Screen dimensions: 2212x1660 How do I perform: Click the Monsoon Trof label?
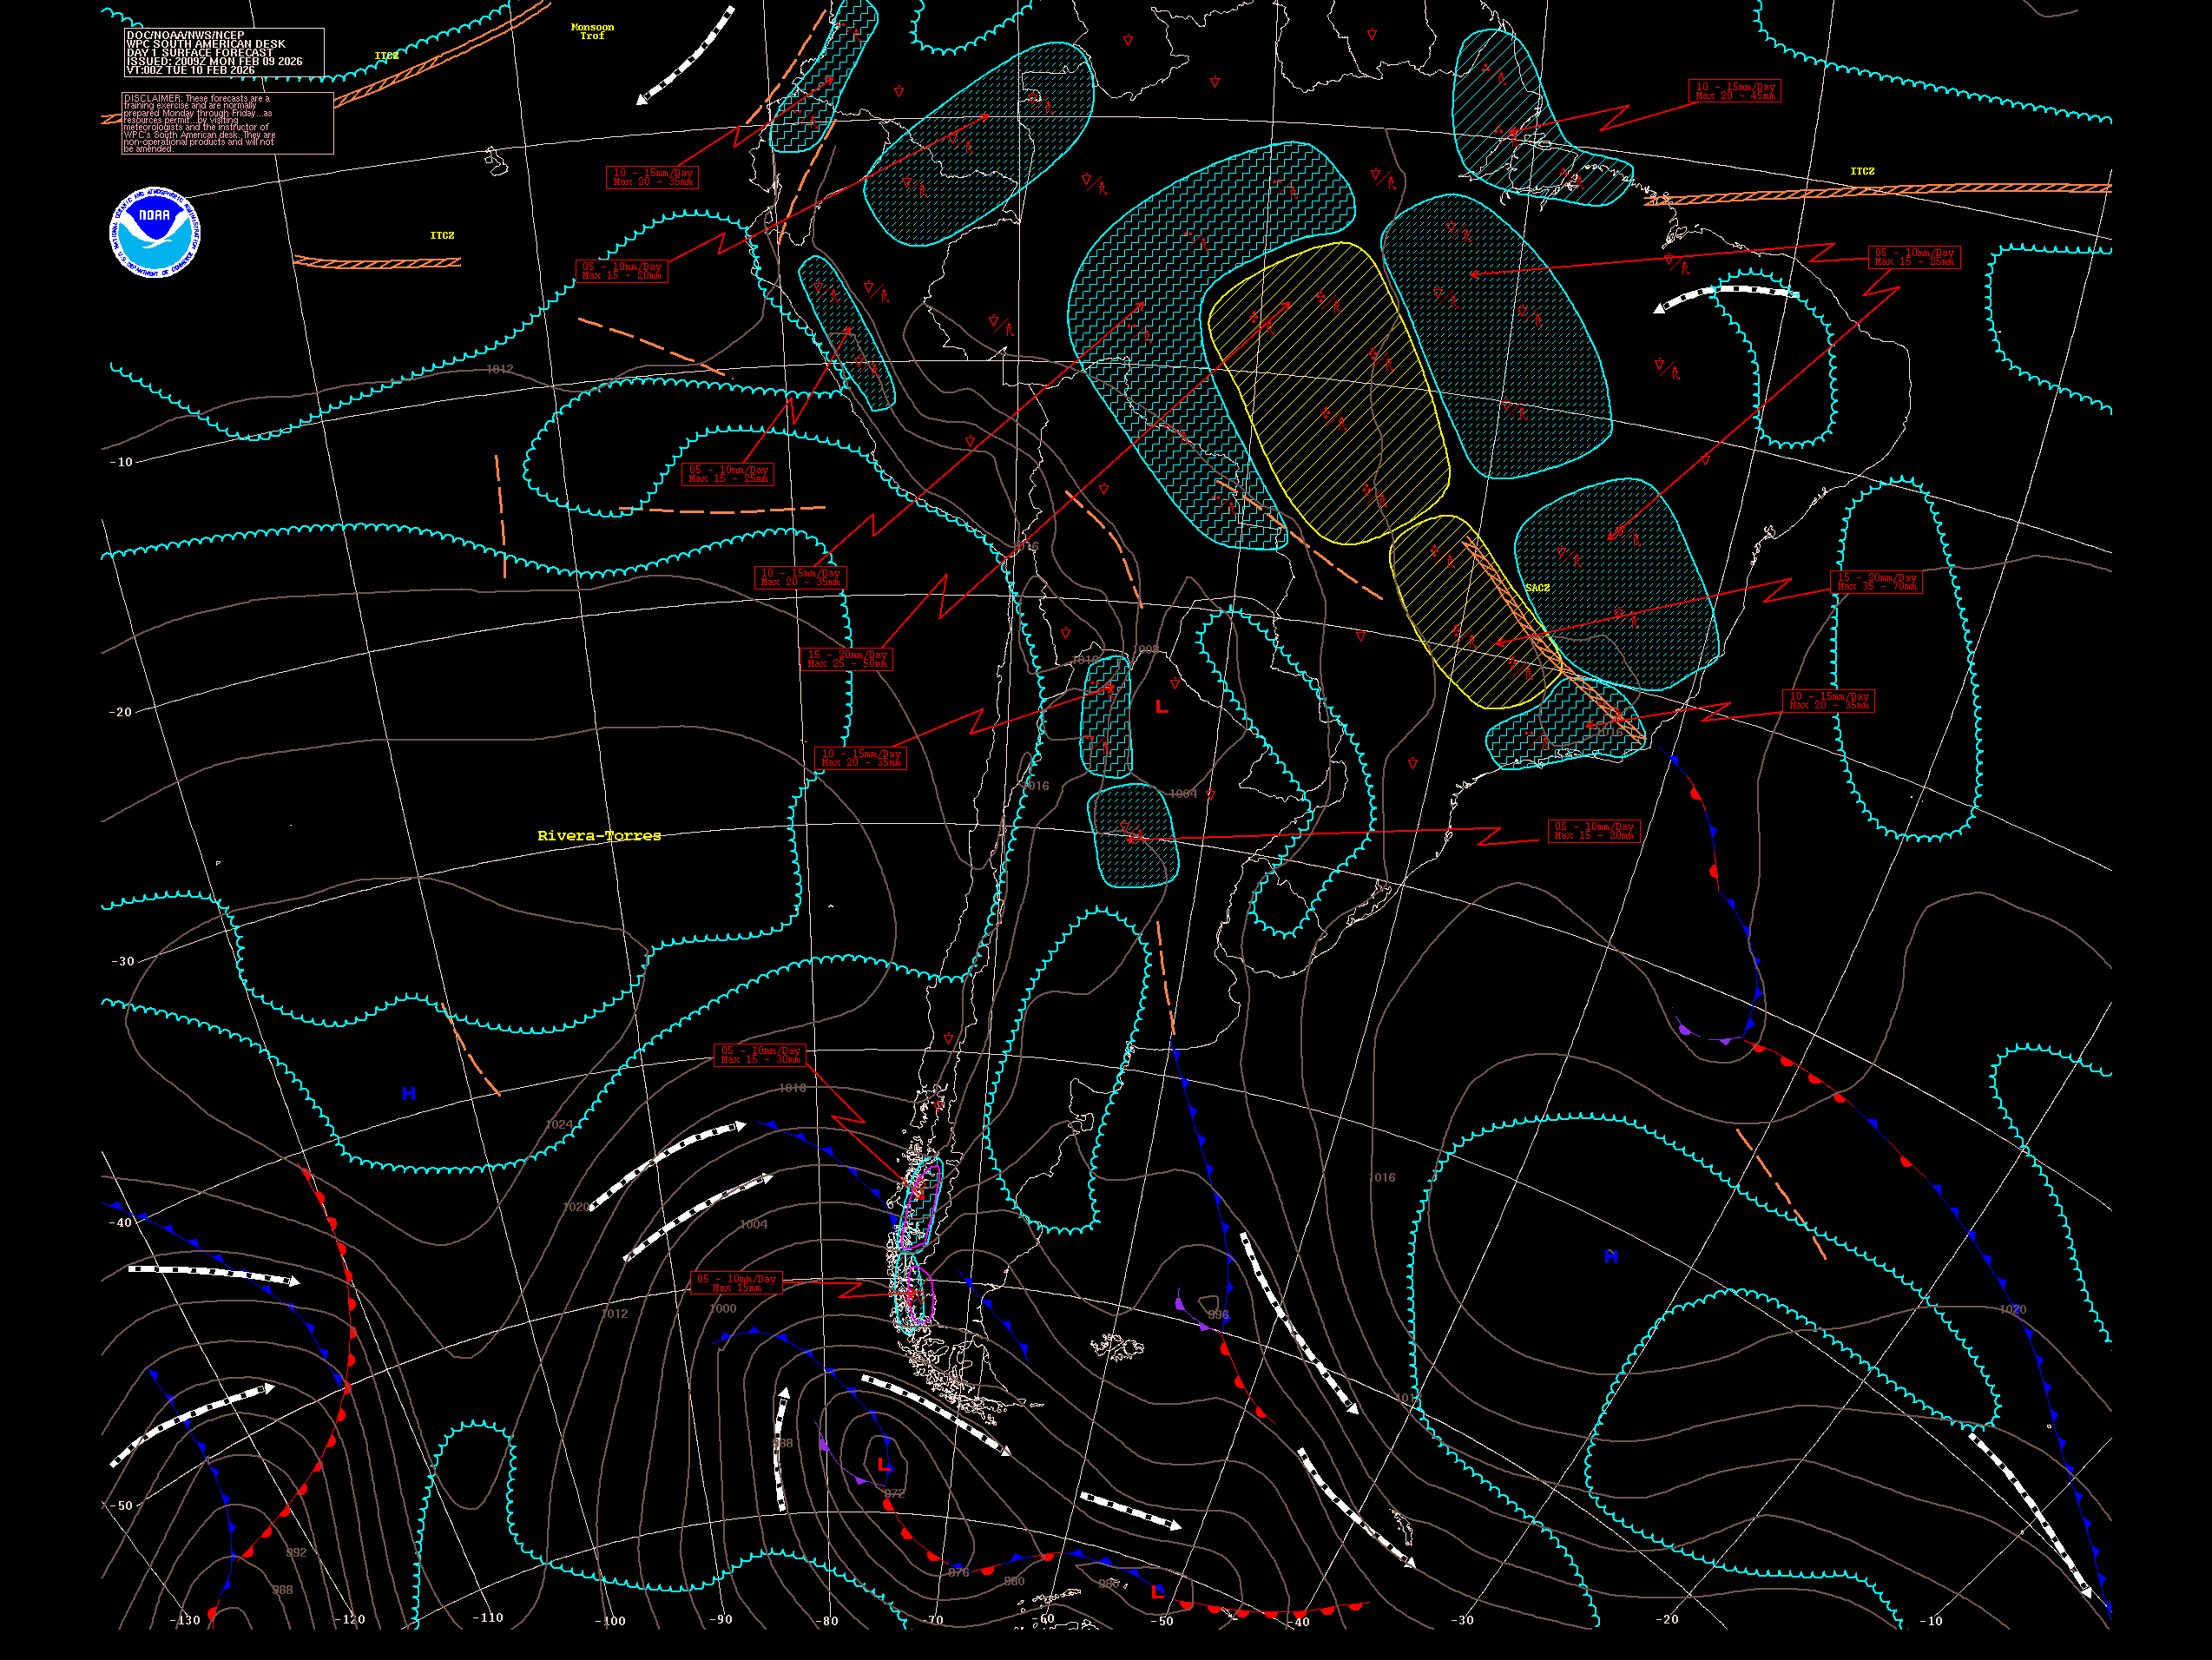(592, 32)
